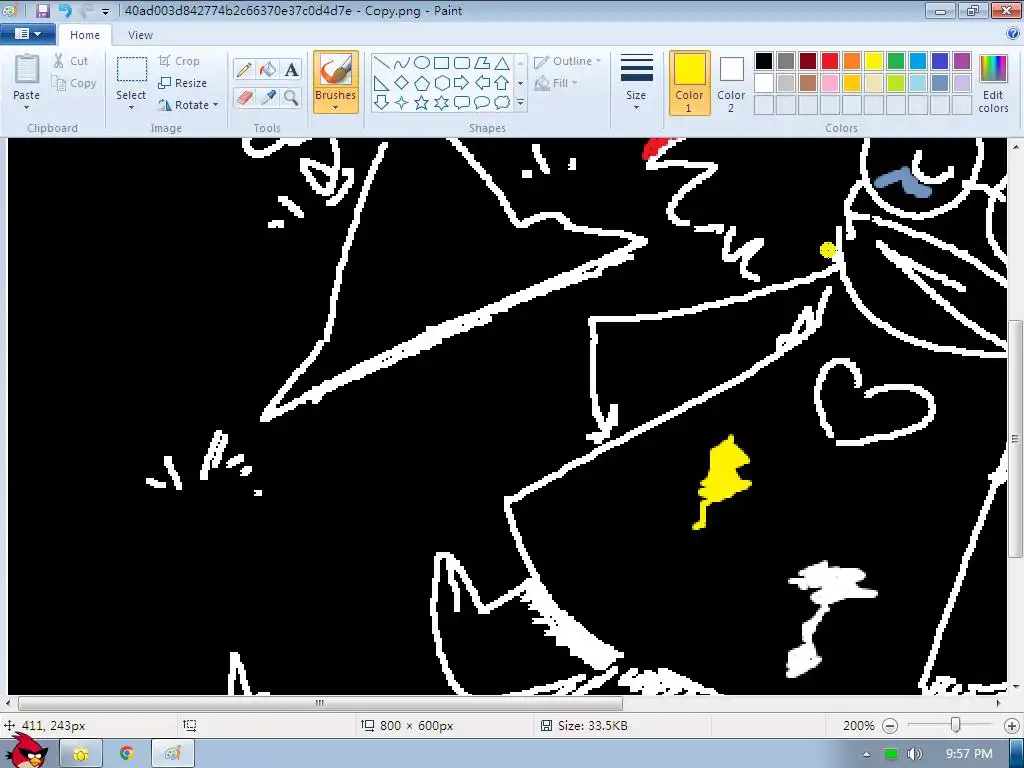Switch to the Home tab
Viewport: 1024px width, 768px height.
[x=85, y=35]
